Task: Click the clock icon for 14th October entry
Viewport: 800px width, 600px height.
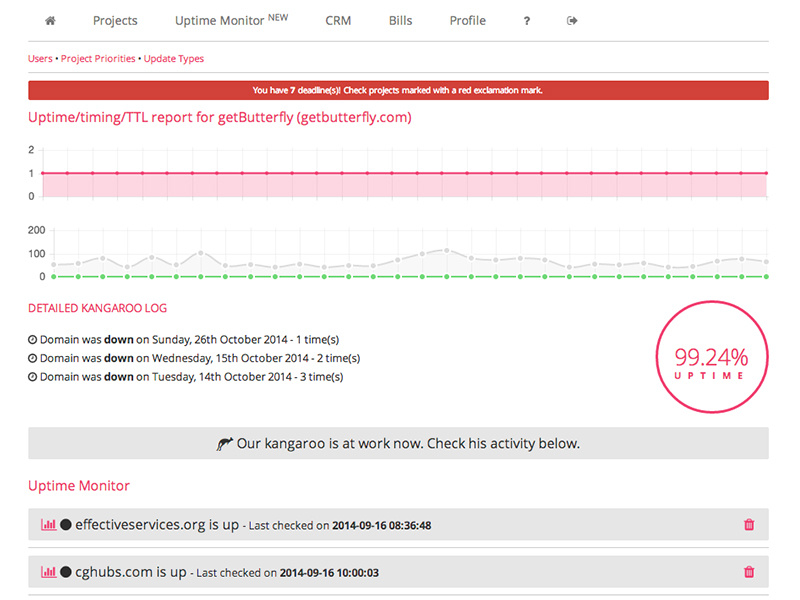Action: pyautogui.click(x=33, y=377)
